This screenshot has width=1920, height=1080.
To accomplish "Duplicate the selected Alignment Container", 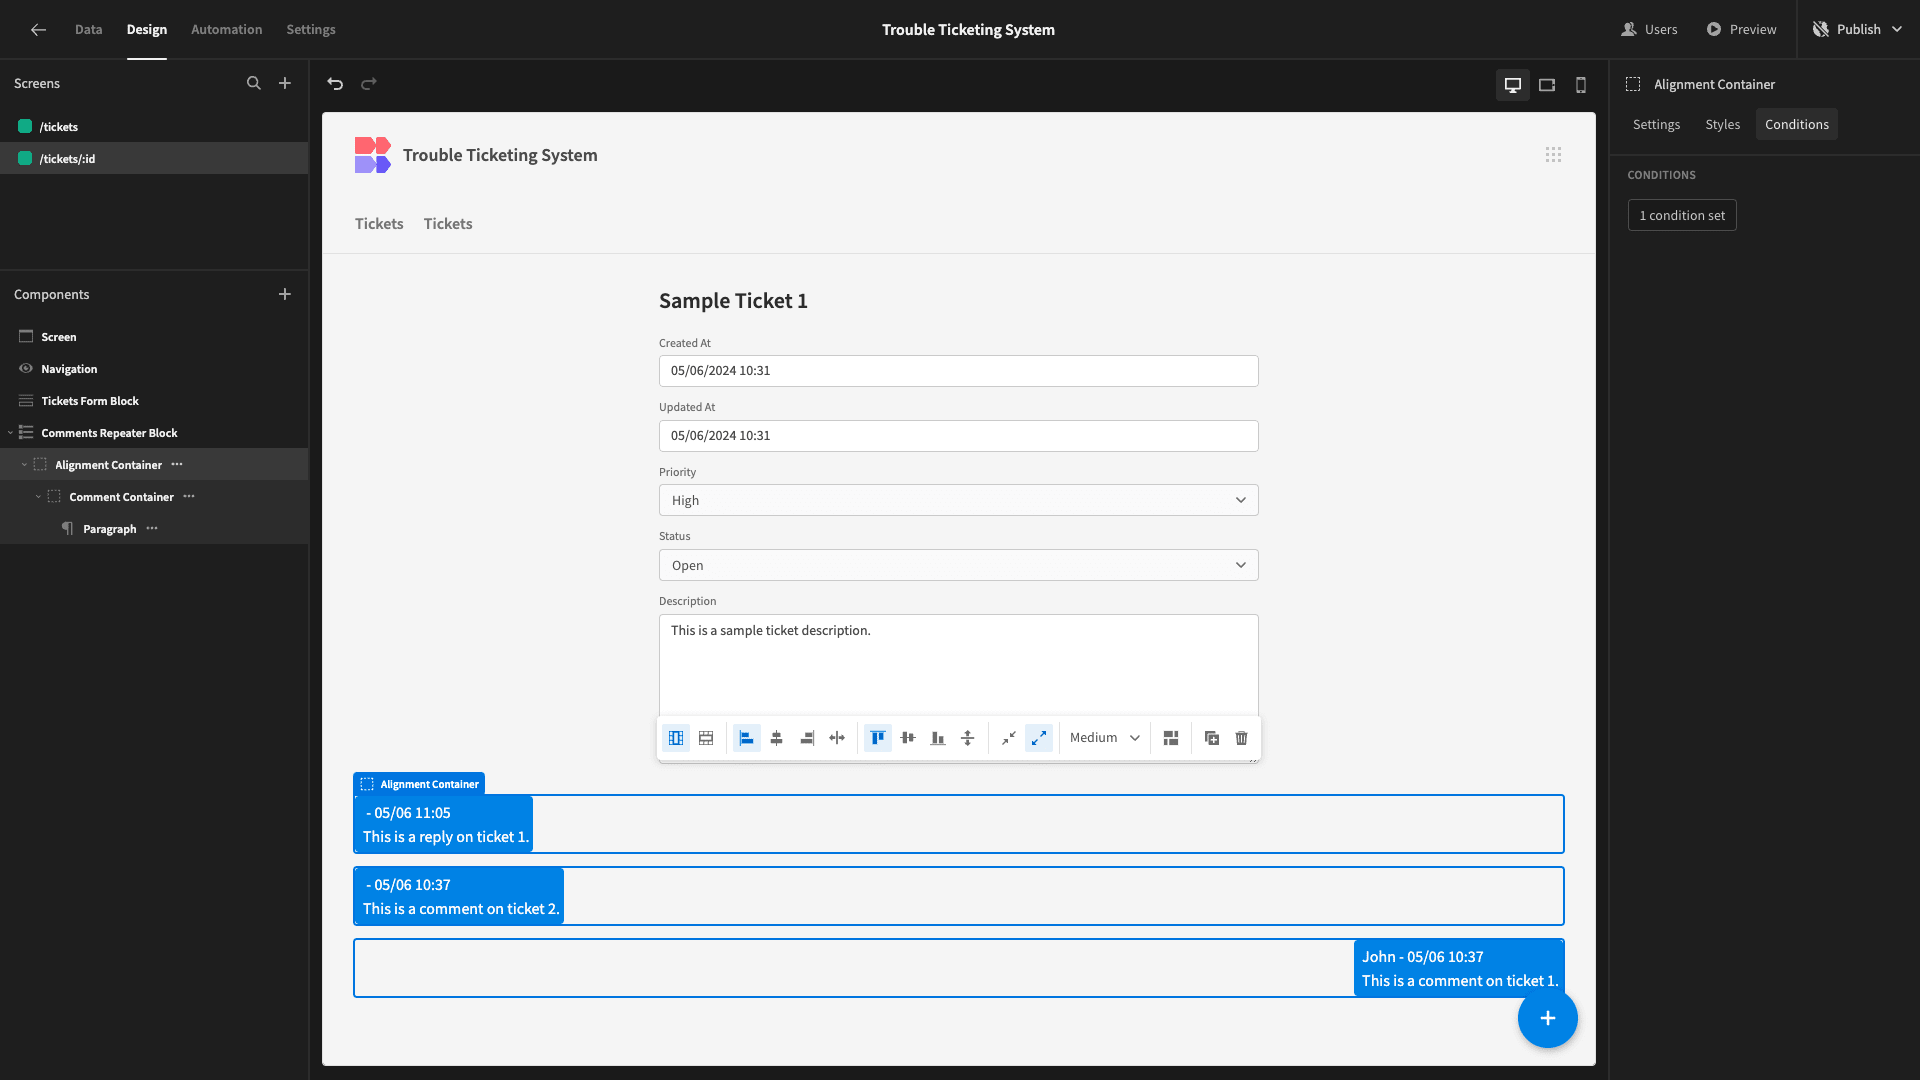I will (1212, 738).
